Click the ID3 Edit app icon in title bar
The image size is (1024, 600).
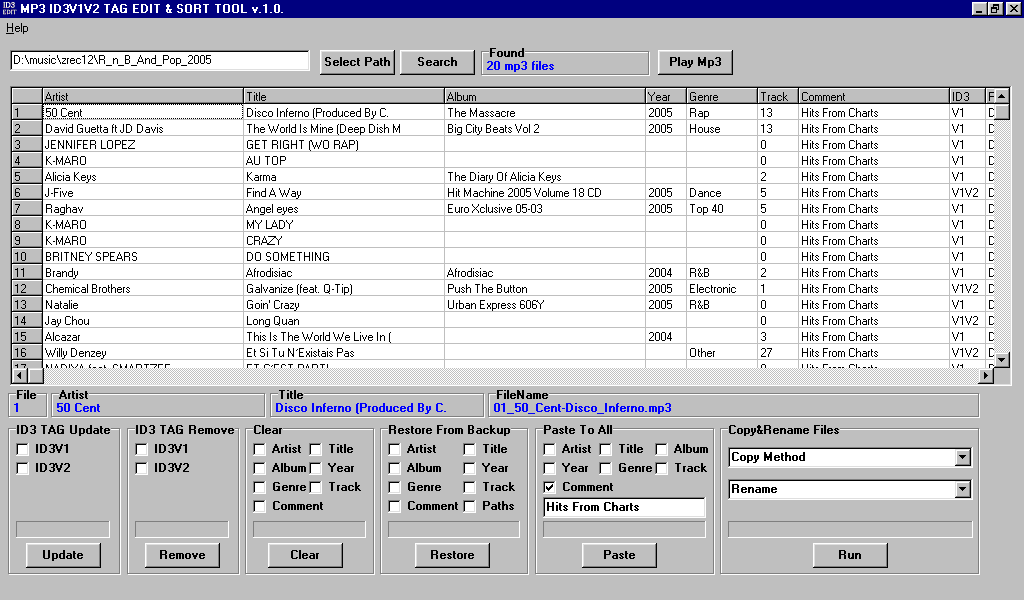pyautogui.click(x=9, y=8)
